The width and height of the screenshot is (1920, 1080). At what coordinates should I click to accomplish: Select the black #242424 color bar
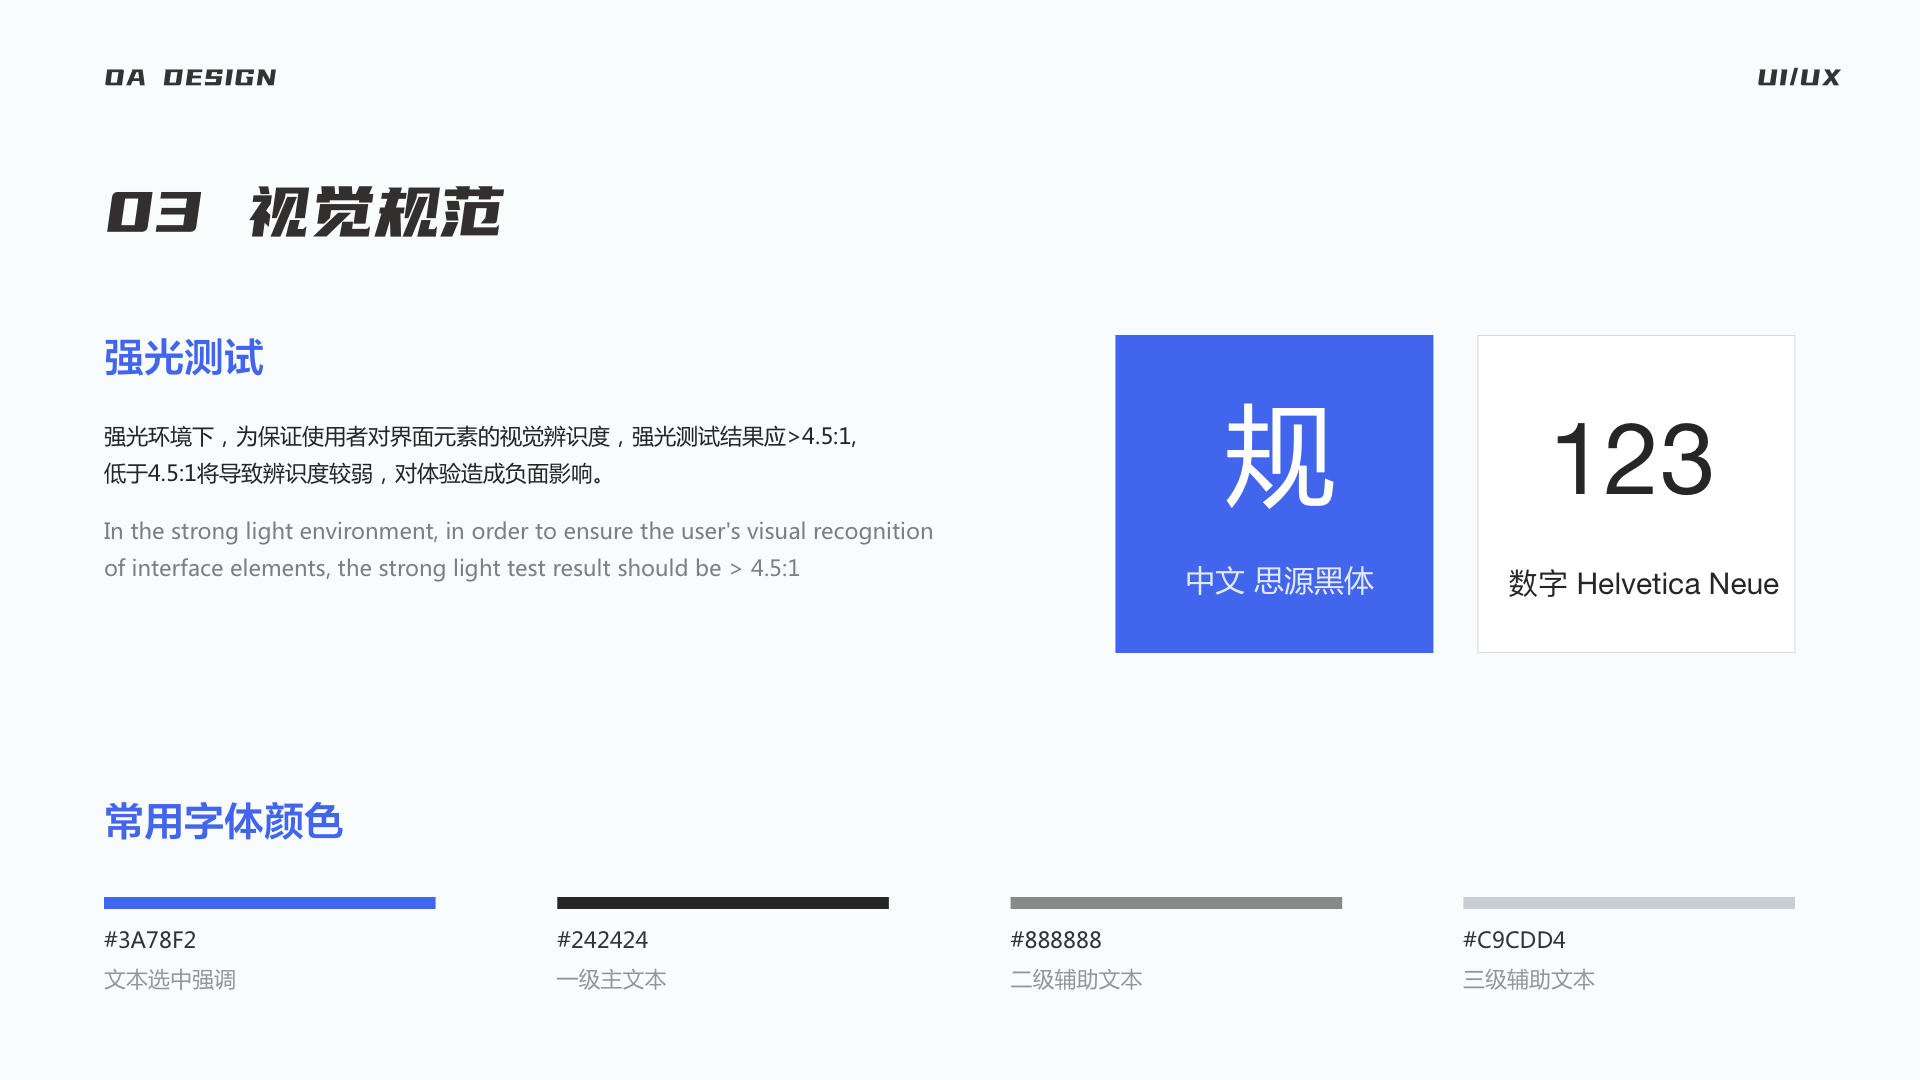click(x=723, y=902)
